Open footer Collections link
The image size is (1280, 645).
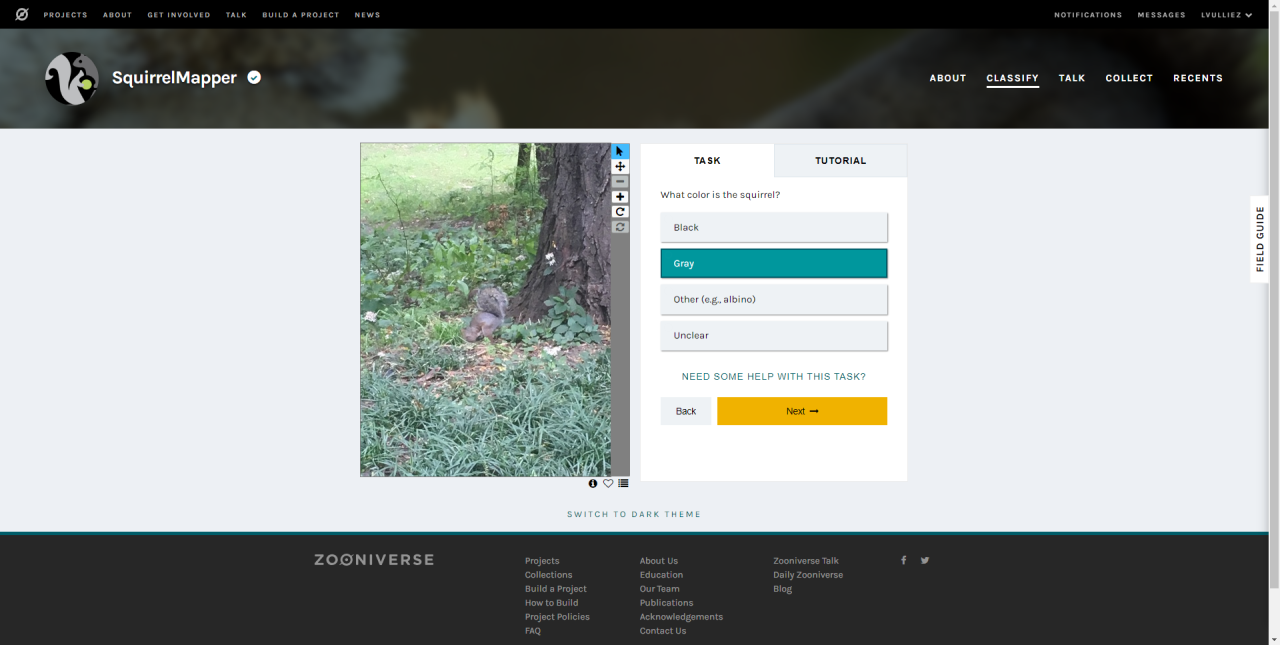tap(549, 575)
